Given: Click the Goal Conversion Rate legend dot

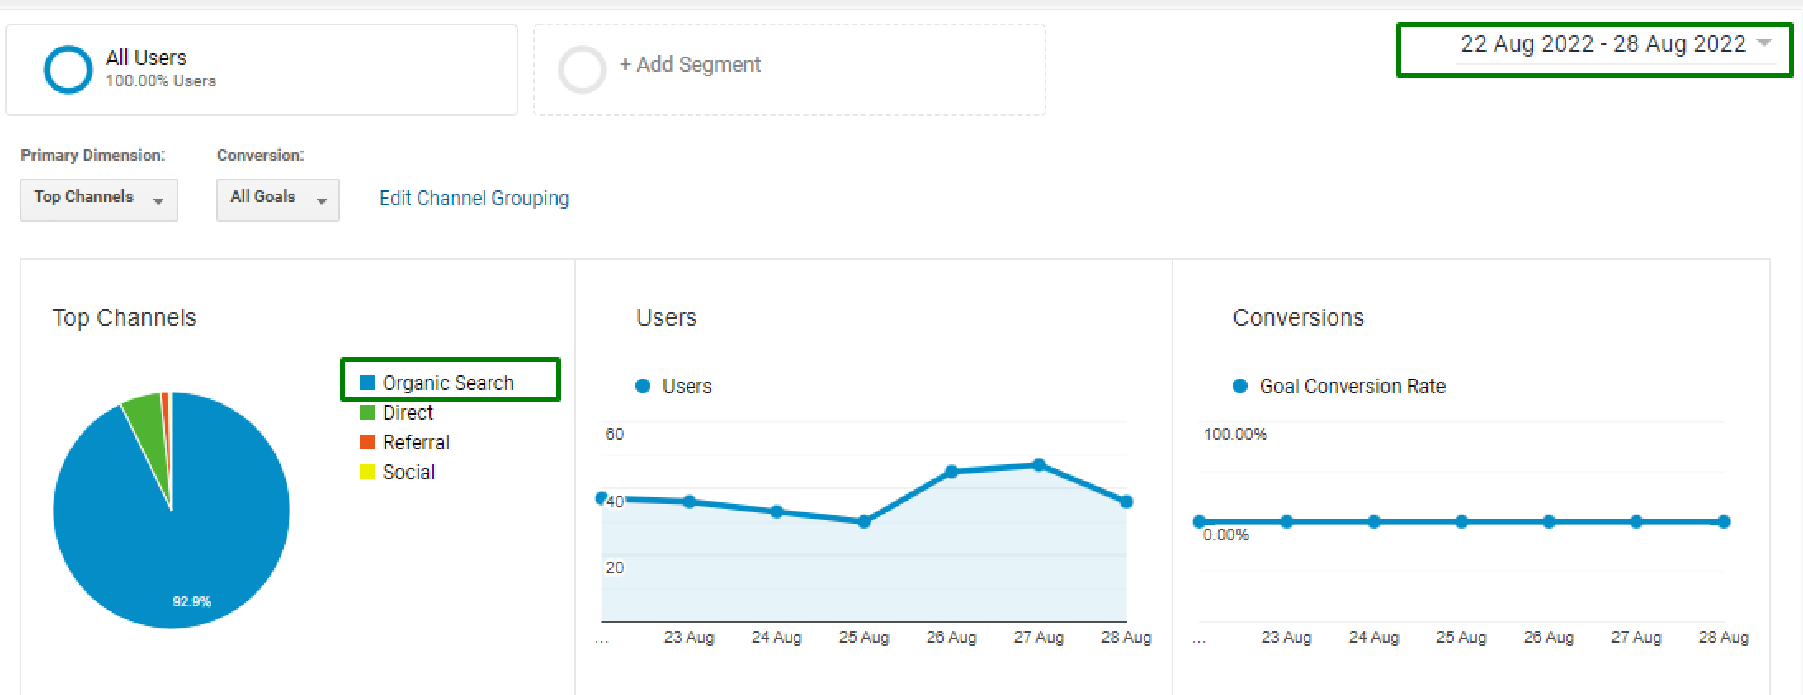Looking at the screenshot, I should pyautogui.click(x=1240, y=386).
